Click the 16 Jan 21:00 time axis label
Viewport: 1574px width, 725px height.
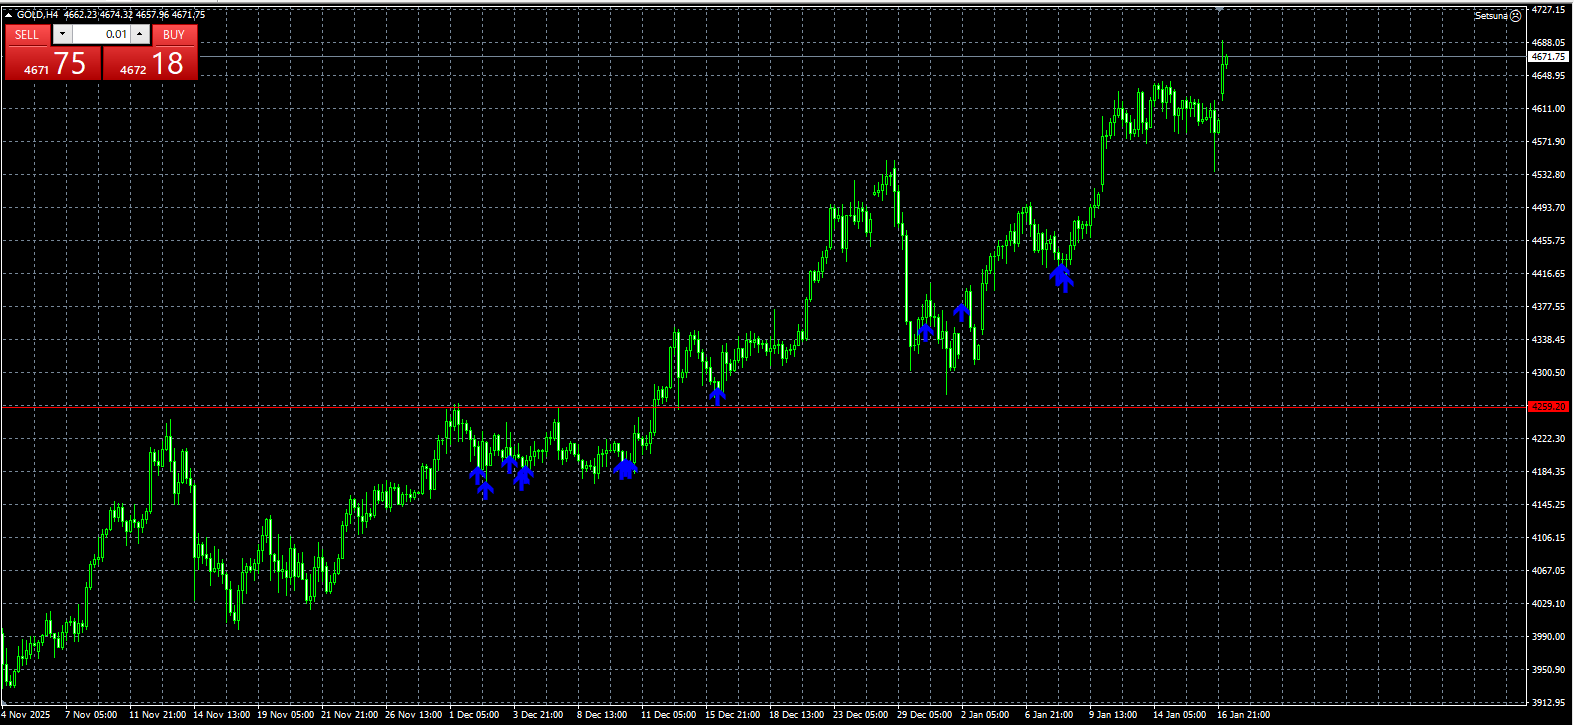1243,715
